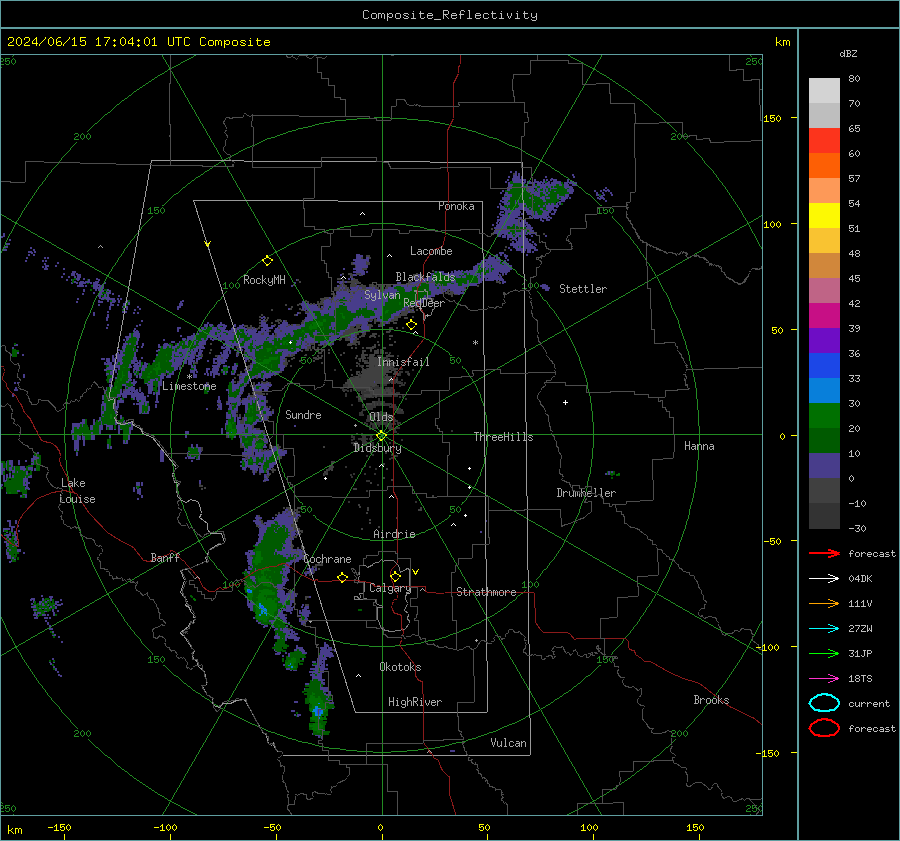Click the Brooks label
Viewport: 900px width, 841px height.
[711, 700]
